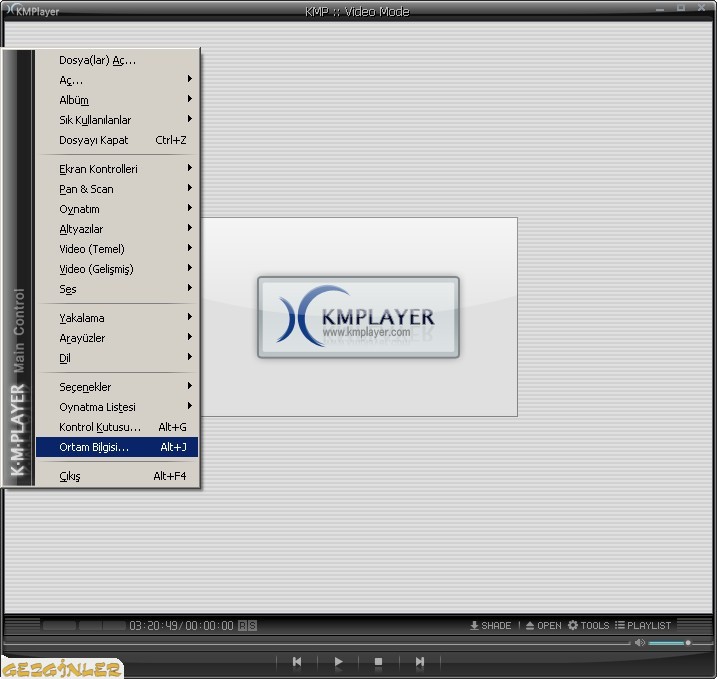Choose Dosyayı Kapat from the menu
The height and width of the screenshot is (679, 717).
(117, 140)
